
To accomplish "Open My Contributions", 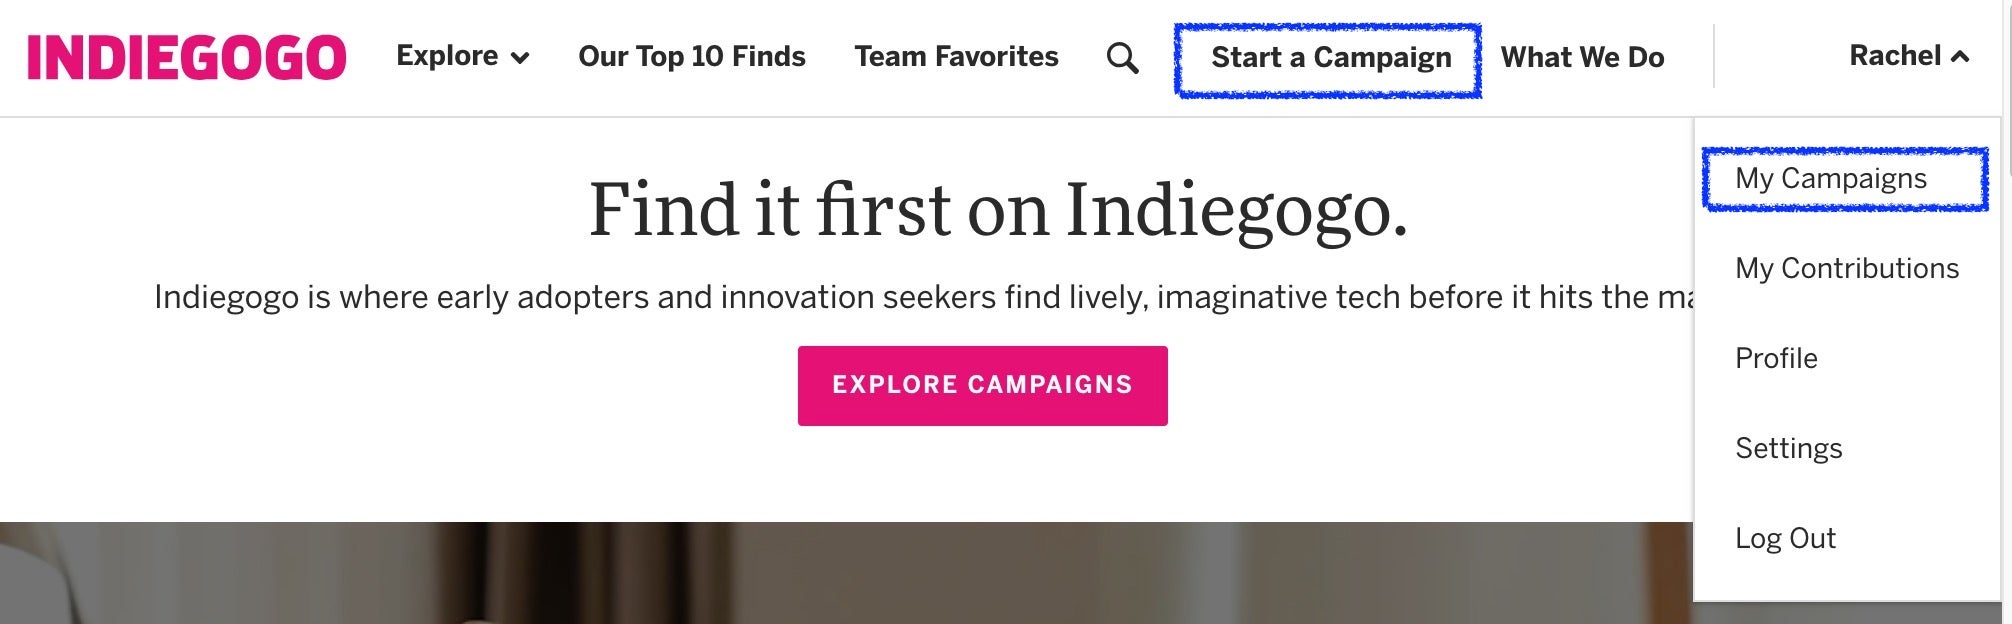I will (1847, 268).
